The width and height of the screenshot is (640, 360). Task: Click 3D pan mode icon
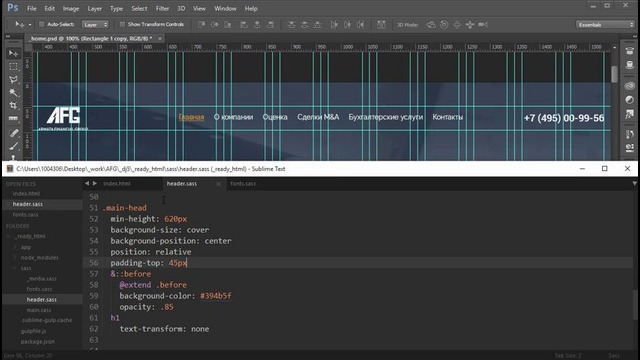(x=457, y=24)
